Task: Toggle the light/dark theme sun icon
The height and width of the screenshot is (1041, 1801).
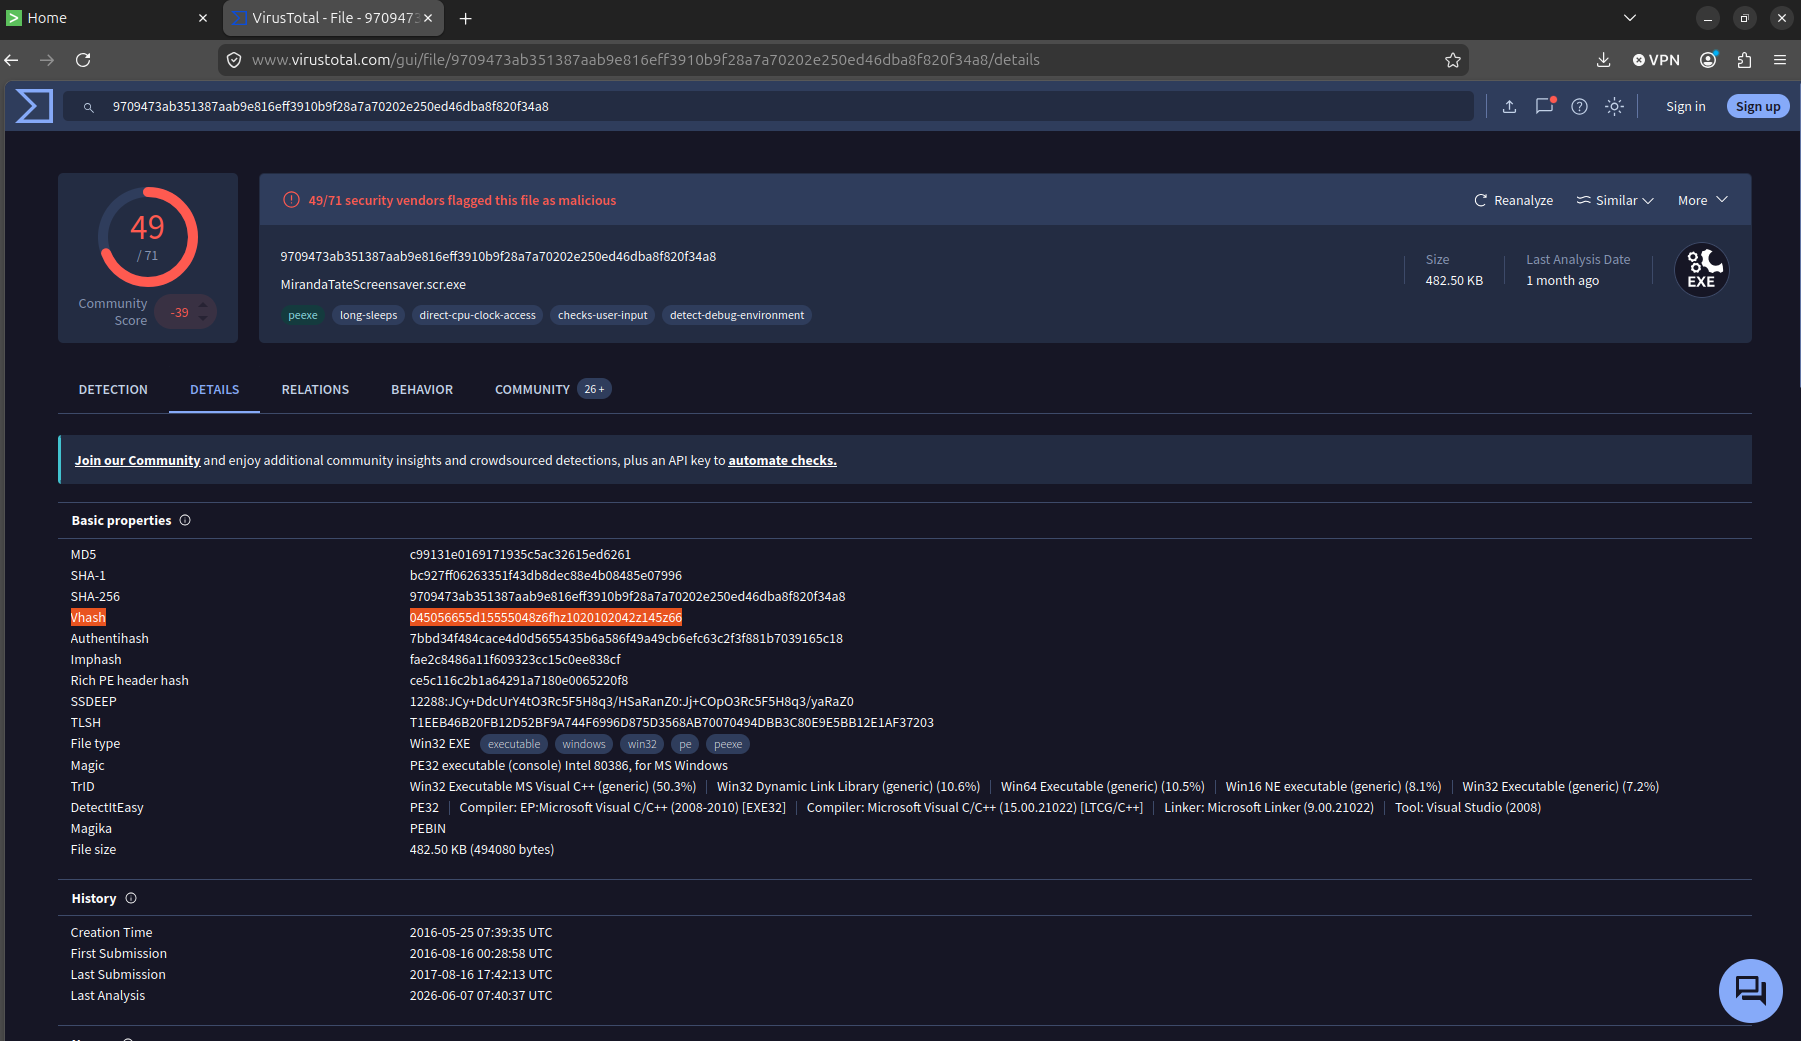Action: (x=1614, y=106)
